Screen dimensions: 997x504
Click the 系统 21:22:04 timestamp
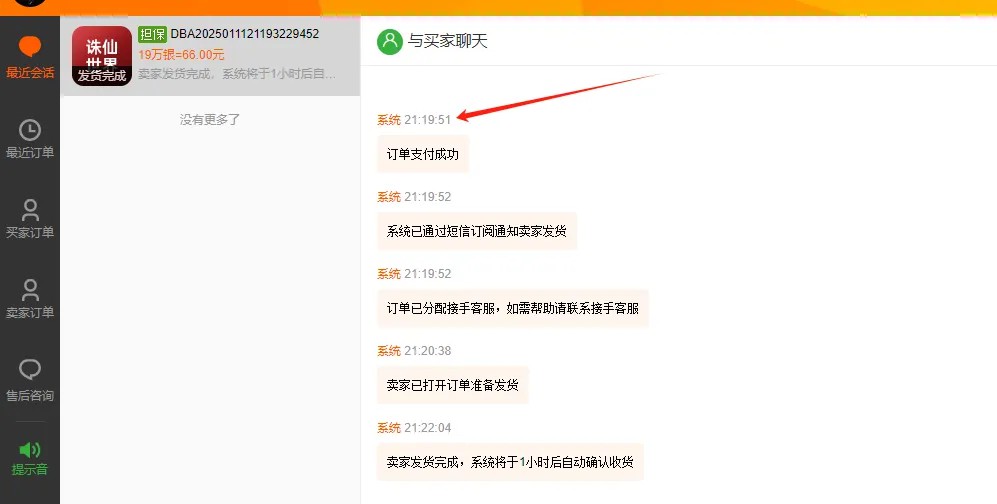pyautogui.click(x=414, y=428)
